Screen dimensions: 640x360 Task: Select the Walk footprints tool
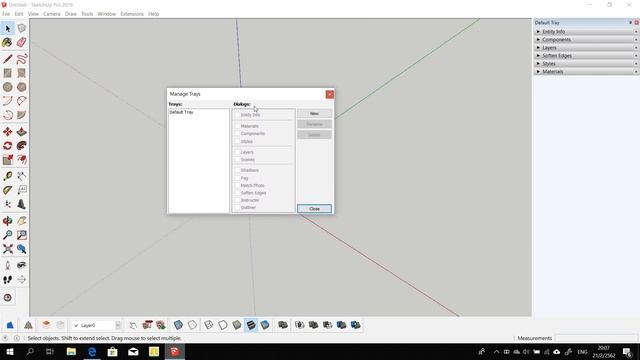[8, 280]
